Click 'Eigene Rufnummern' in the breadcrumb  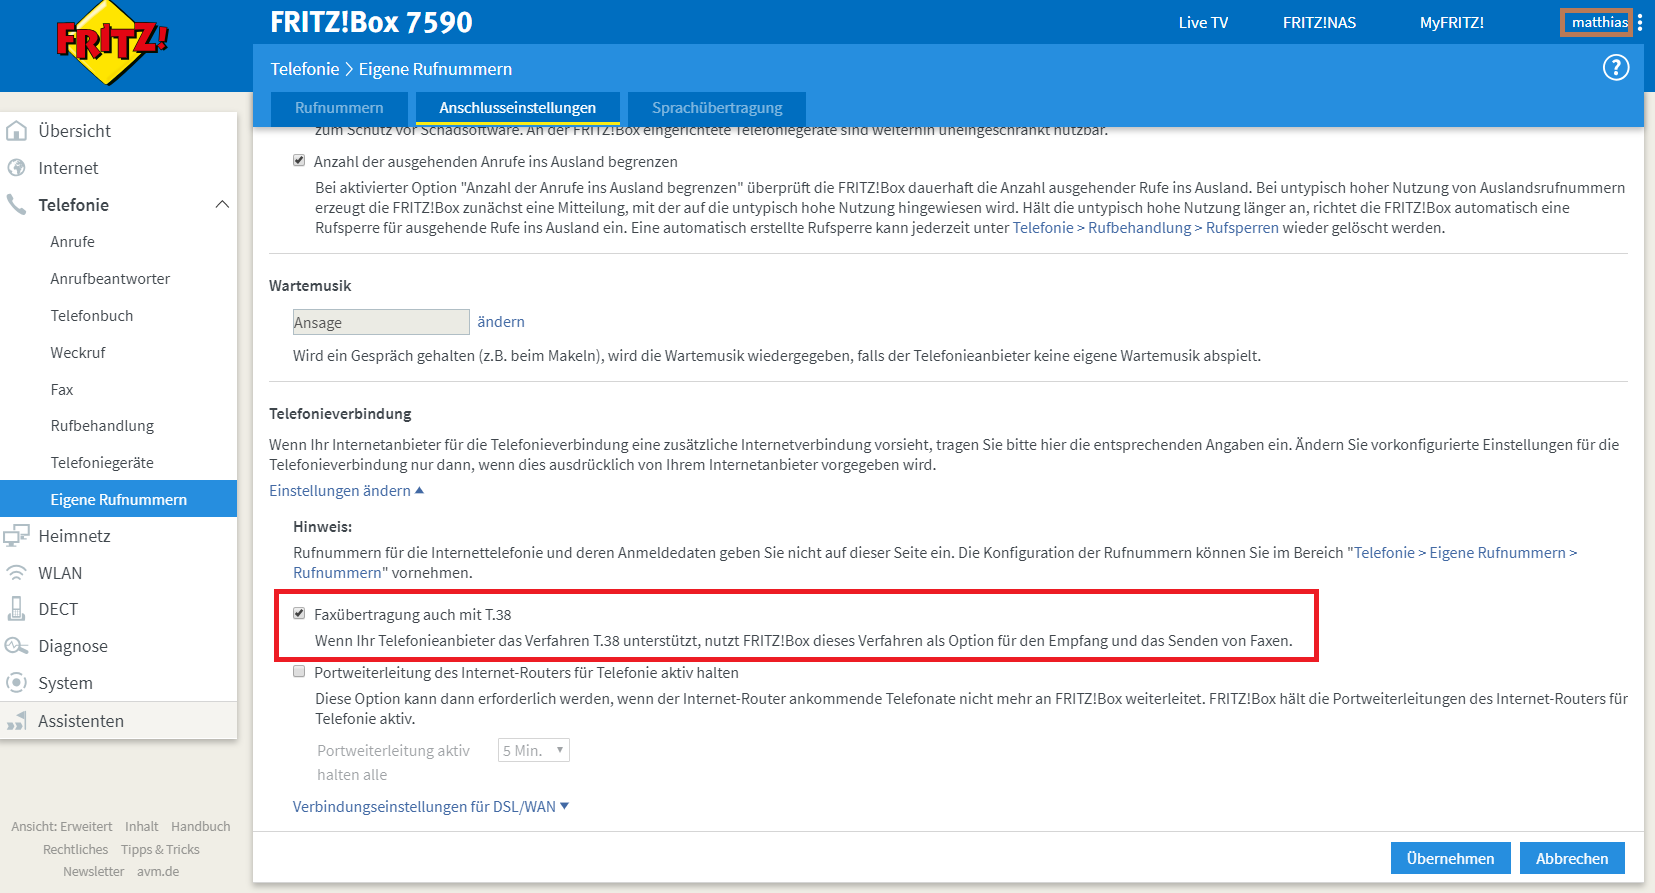(435, 69)
